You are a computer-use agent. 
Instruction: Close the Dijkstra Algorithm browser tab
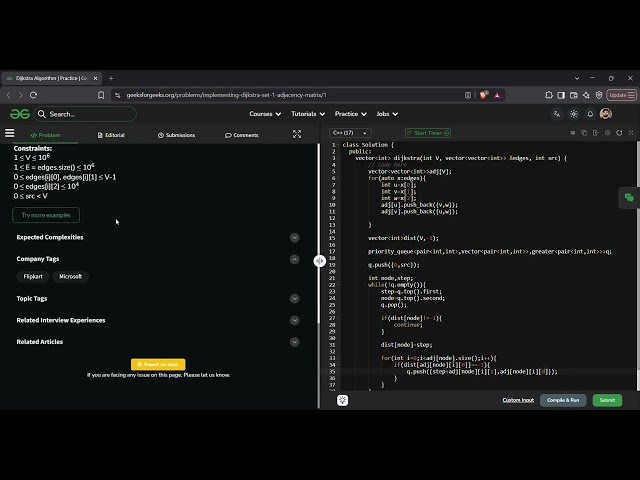click(95, 78)
